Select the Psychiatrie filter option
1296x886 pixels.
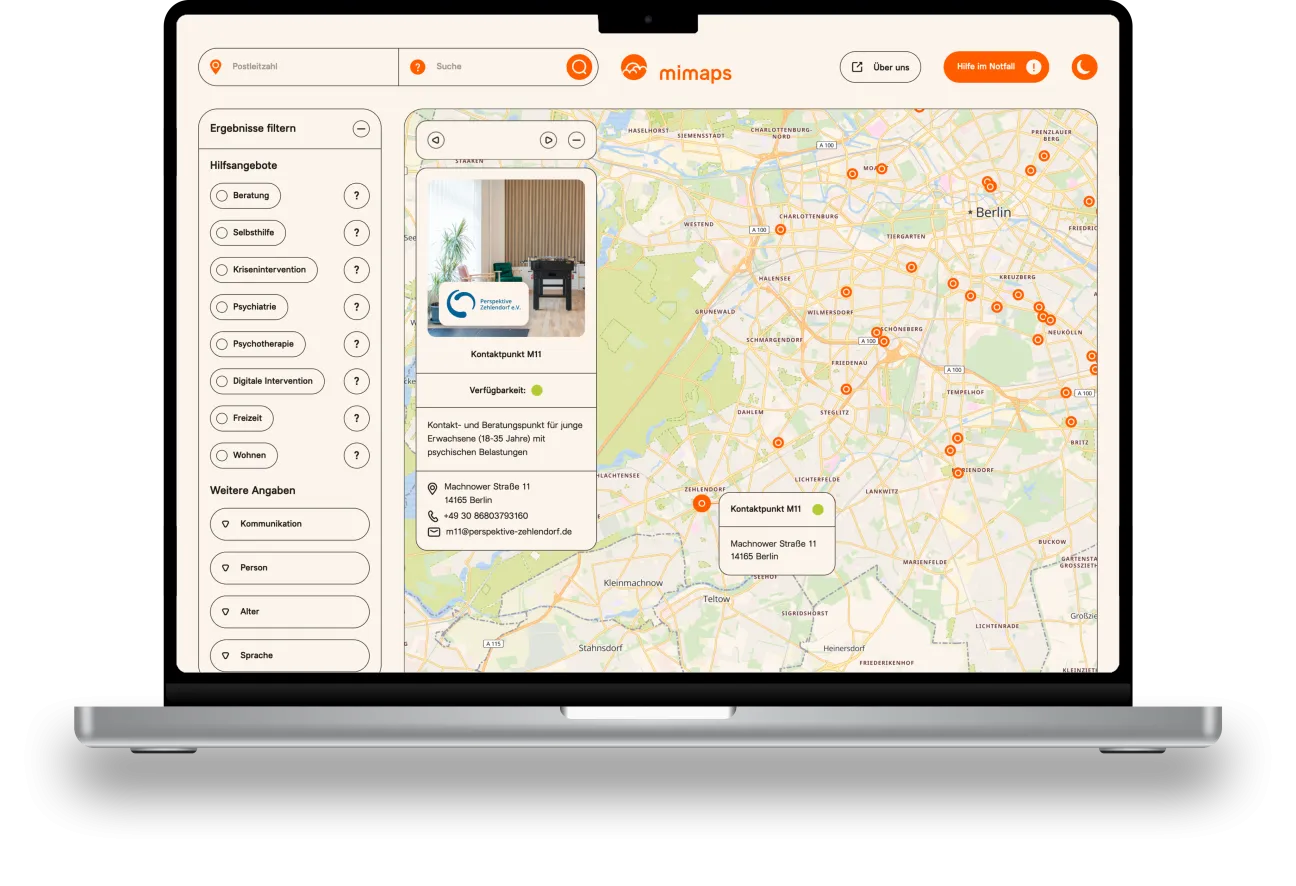249,307
